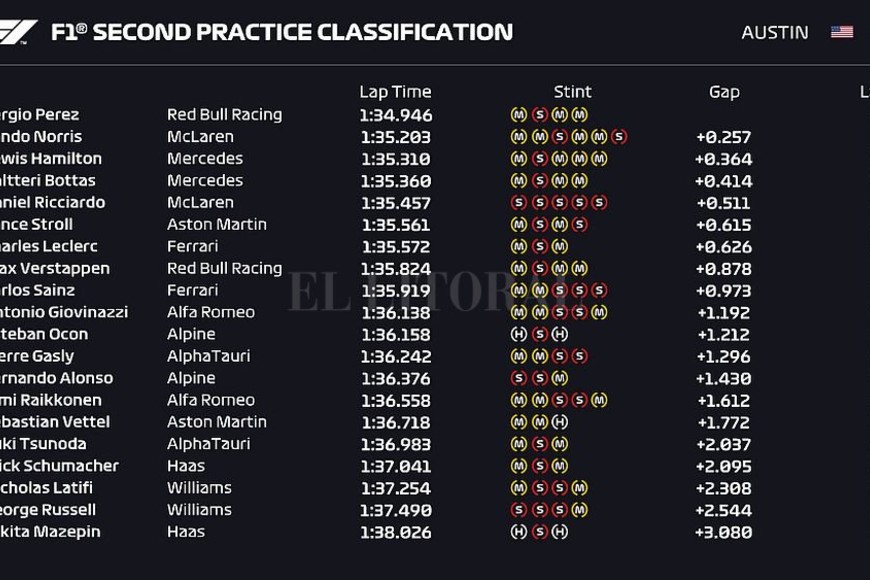Screen dimensions: 870x580
Task: Click the Lap Time column header
Action: [395, 92]
